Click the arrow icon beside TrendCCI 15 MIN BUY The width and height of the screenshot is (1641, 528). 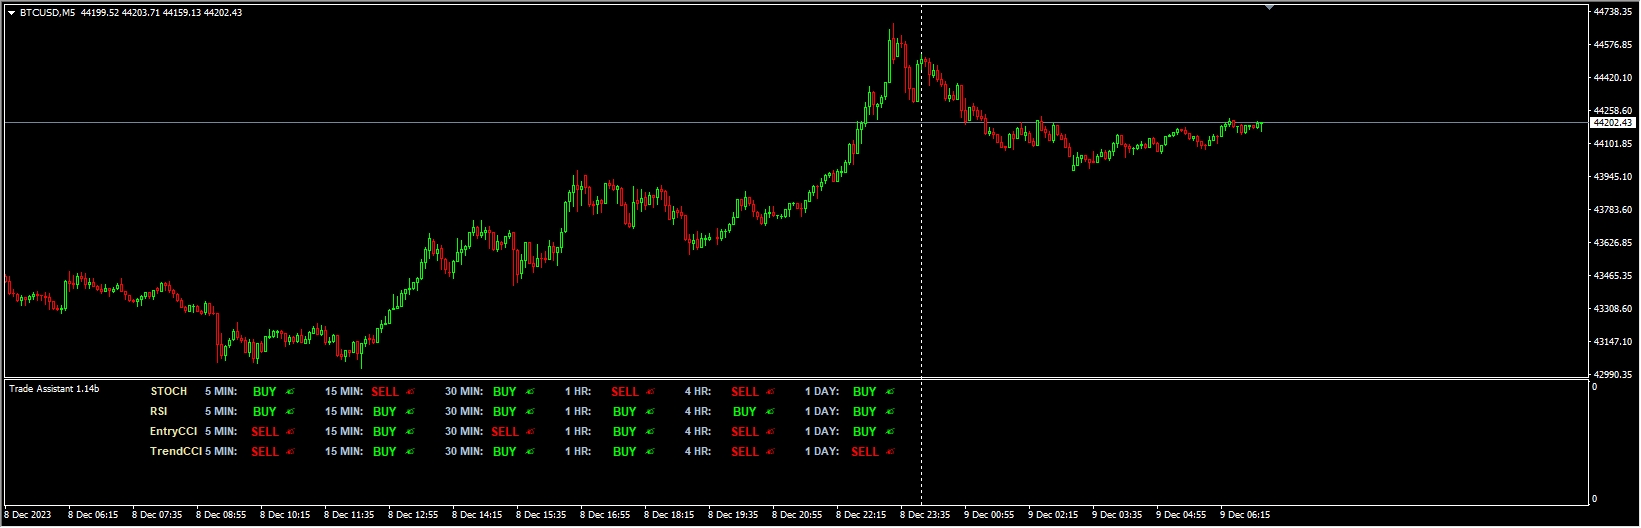coord(410,452)
